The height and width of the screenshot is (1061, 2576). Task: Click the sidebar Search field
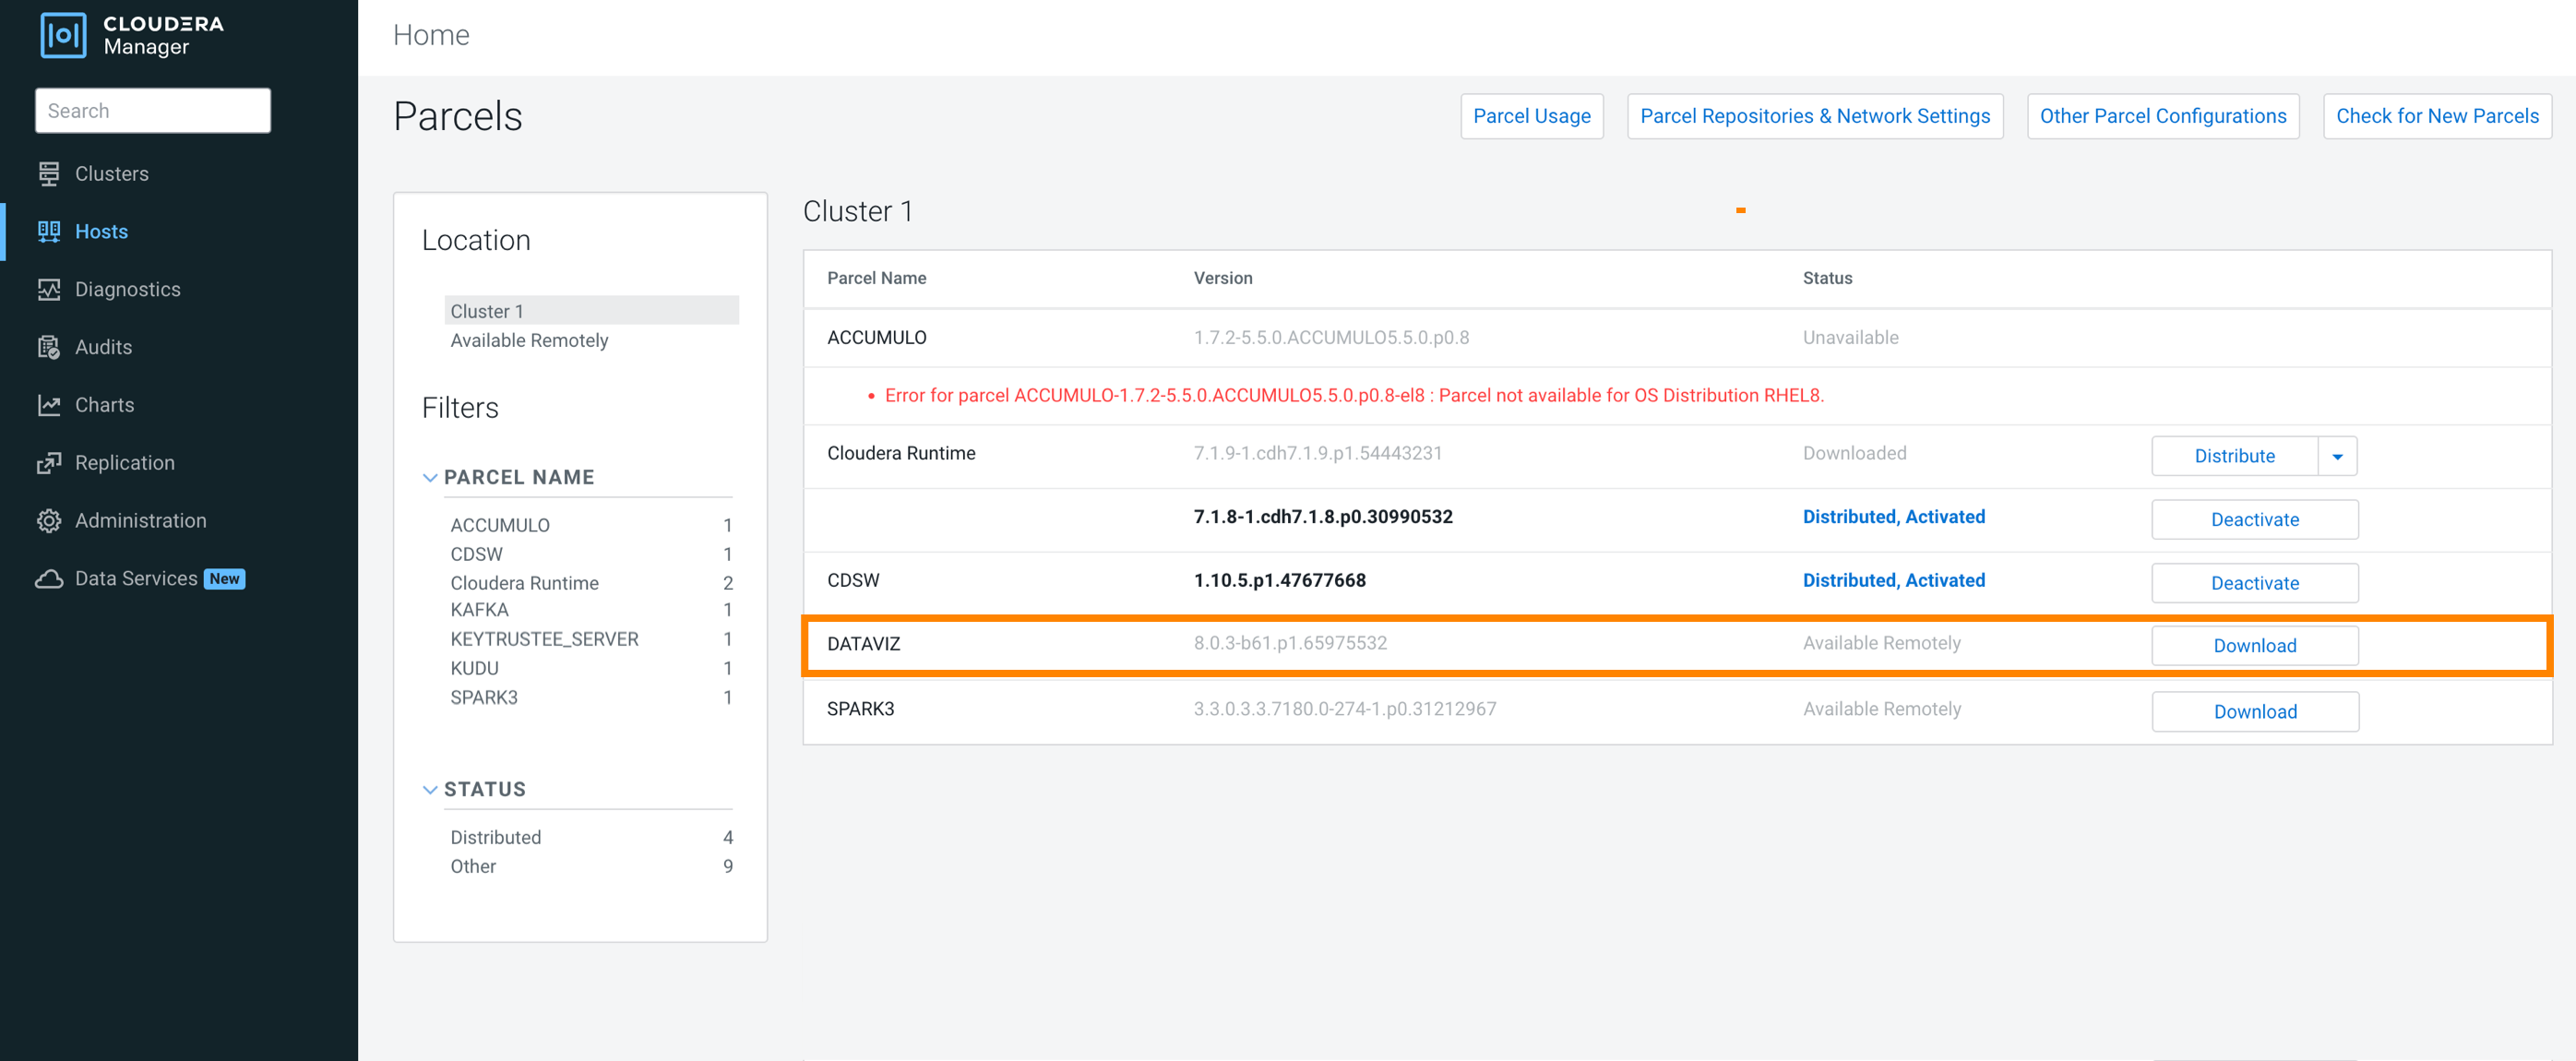click(153, 111)
